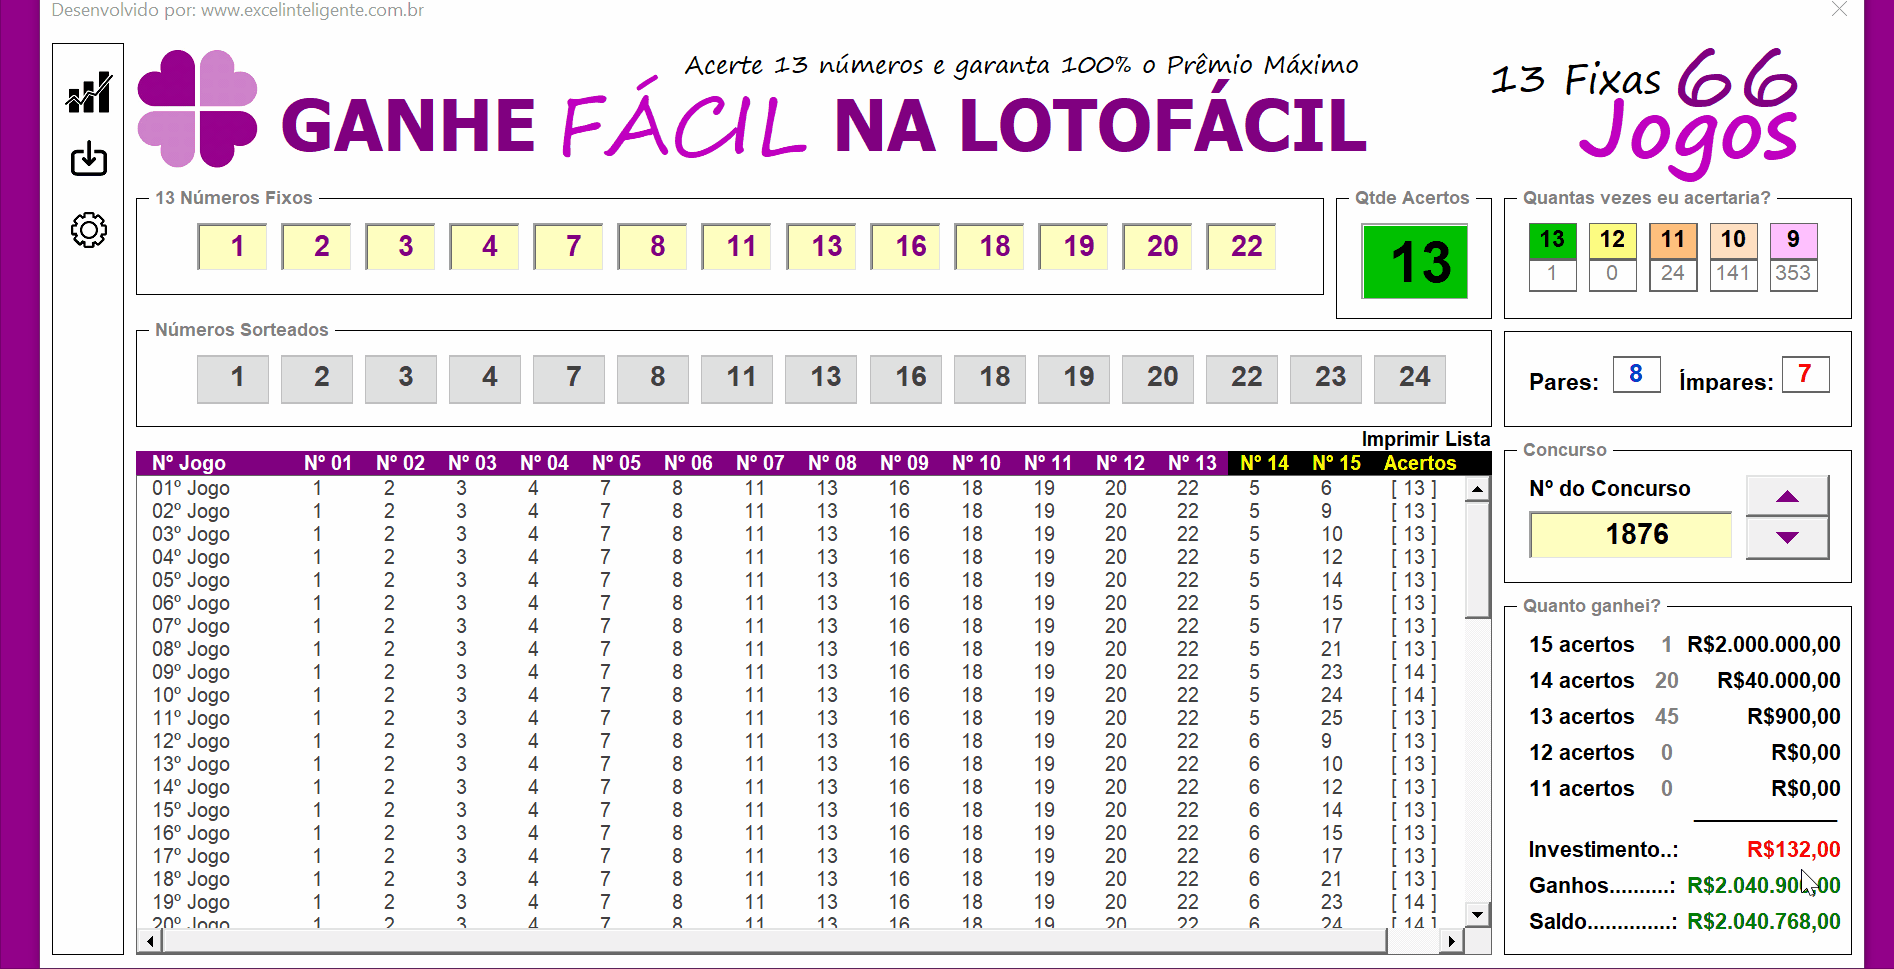Click R$40.000,00 prize for 14 acertos
This screenshot has height=969, width=1894.
coord(1779,681)
